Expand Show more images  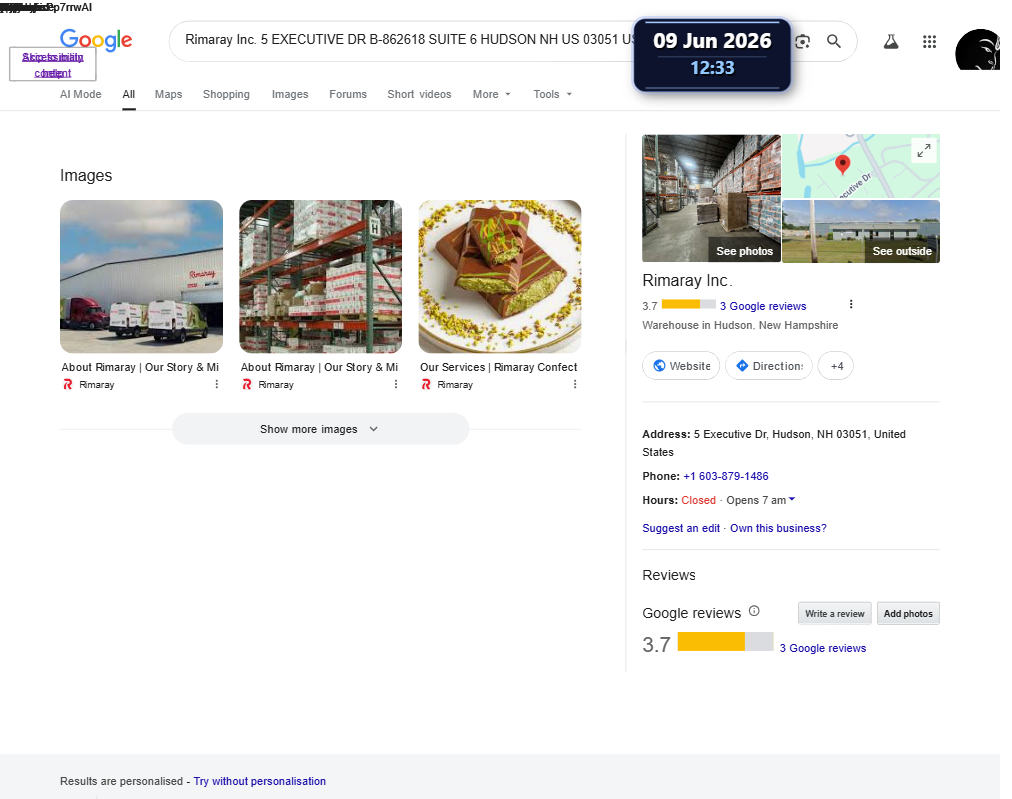tap(320, 429)
